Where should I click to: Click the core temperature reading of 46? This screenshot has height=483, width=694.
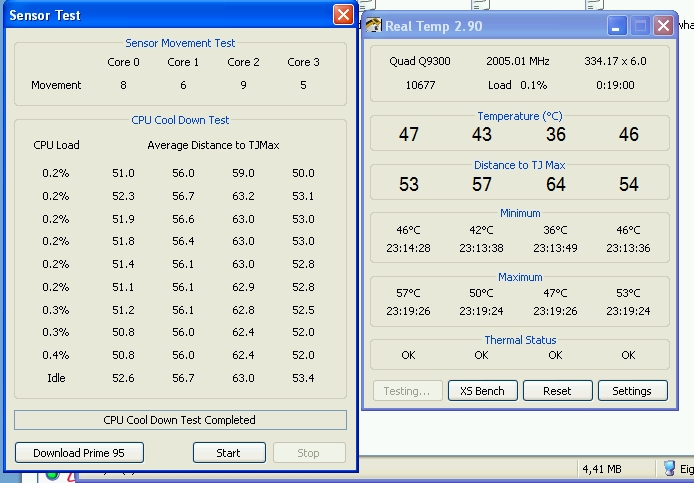pos(628,134)
